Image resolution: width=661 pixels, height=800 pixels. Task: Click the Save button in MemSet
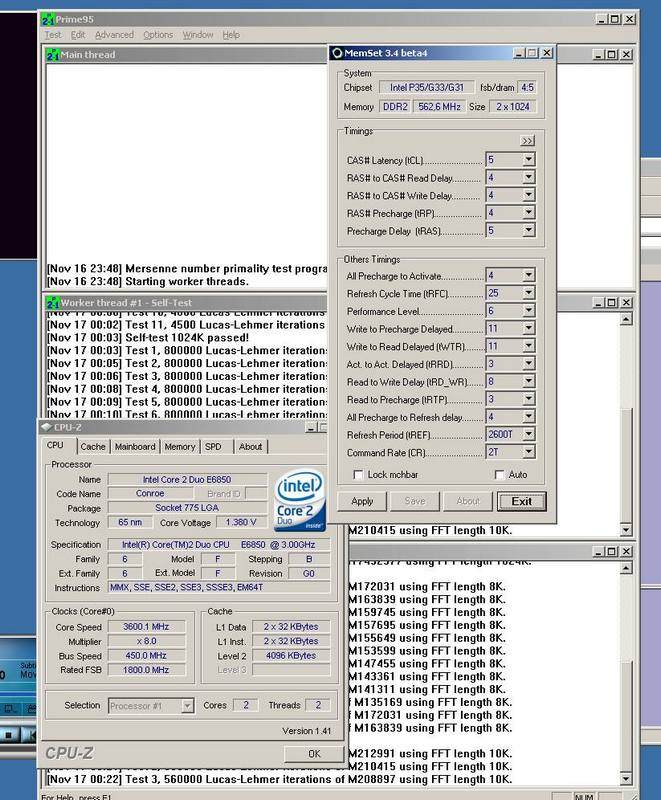pyautogui.click(x=415, y=501)
